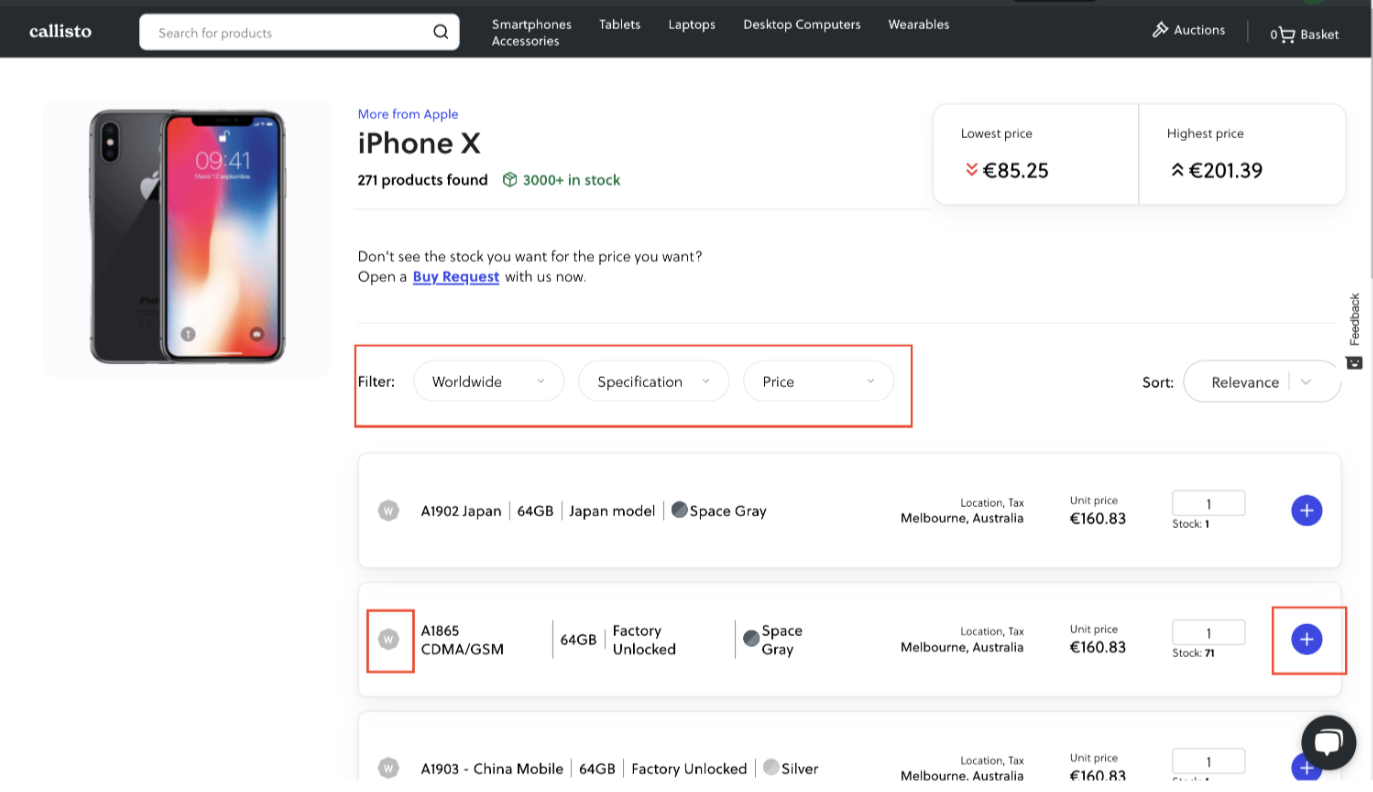The image size is (1373, 792).
Task: Click the W badge on A1865 CDMA/GSM row
Action: (388, 639)
